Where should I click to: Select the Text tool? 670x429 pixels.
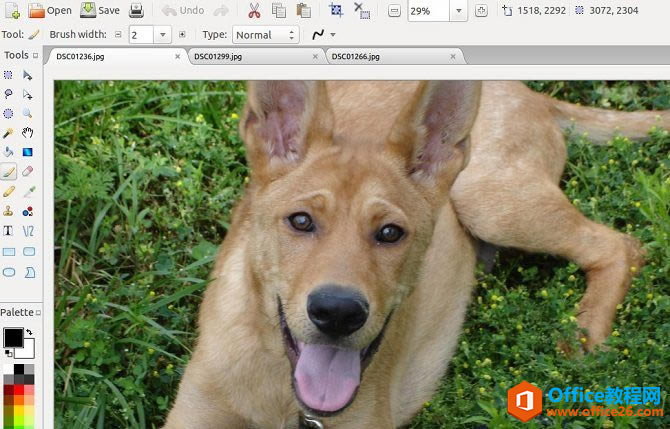point(8,231)
